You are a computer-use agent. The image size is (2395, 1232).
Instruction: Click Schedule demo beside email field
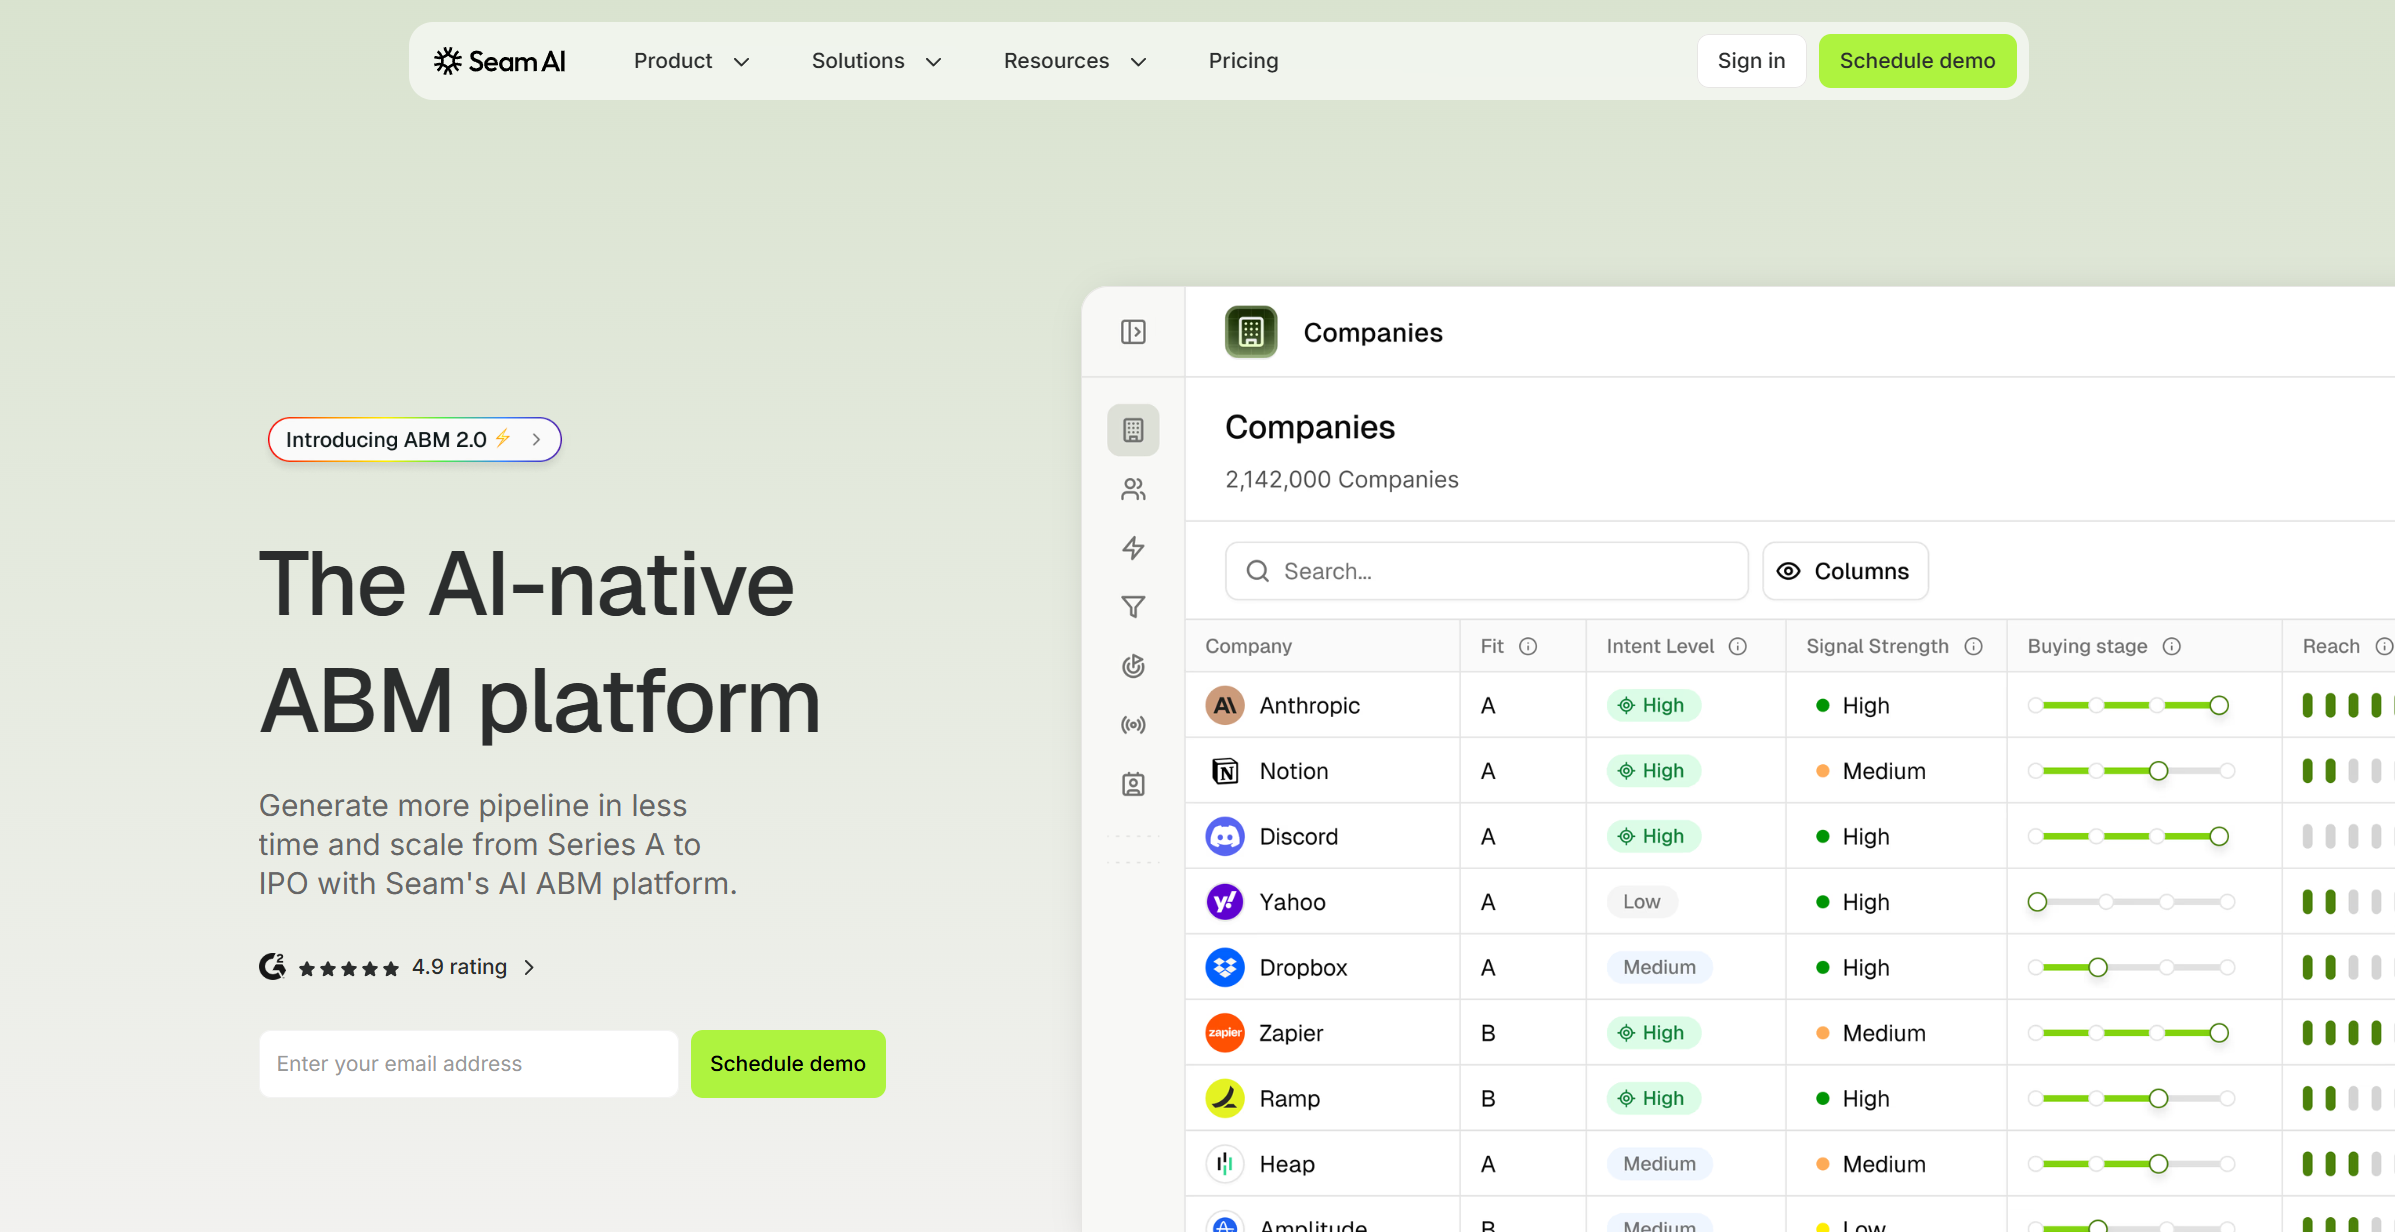[788, 1064]
